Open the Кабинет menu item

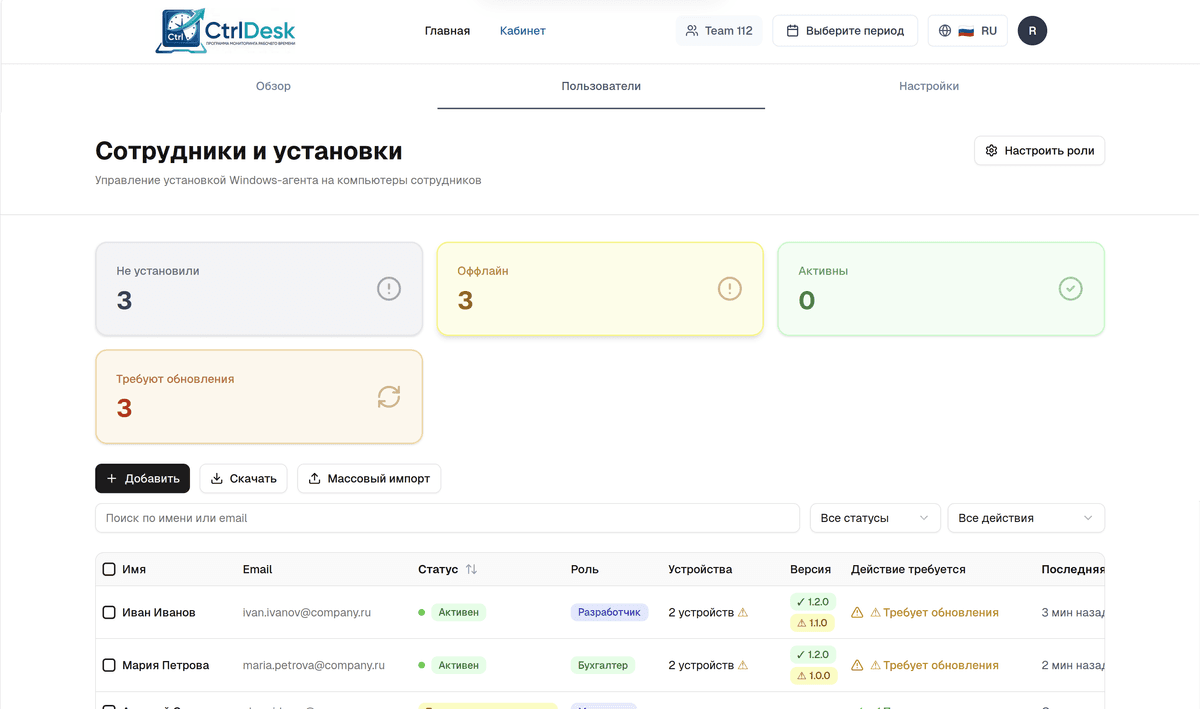pyautogui.click(x=522, y=30)
